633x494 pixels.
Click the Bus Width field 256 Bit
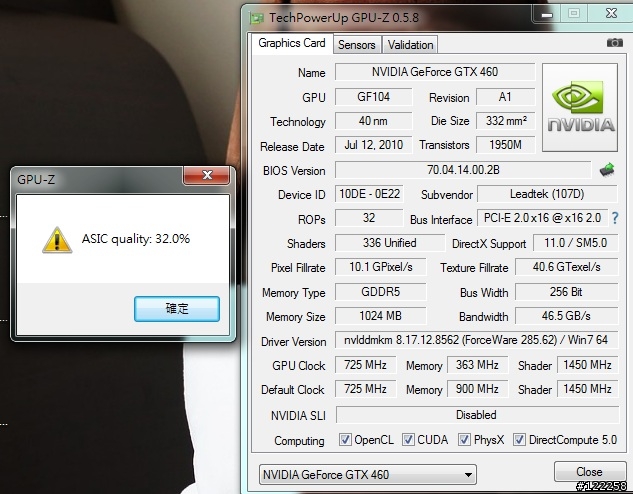tap(566, 292)
